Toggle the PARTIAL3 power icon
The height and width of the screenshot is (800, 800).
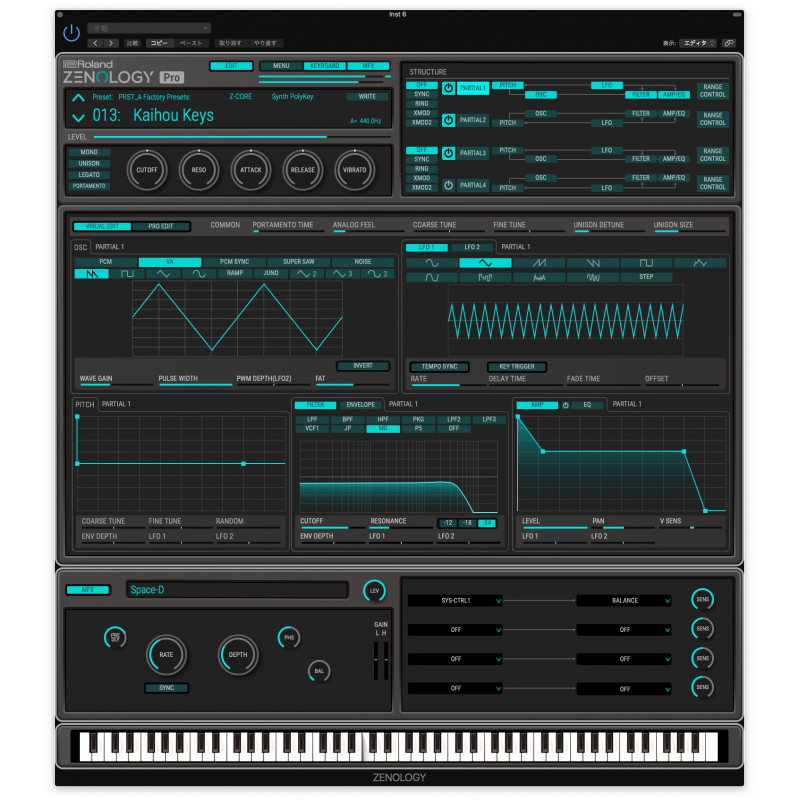click(448, 153)
